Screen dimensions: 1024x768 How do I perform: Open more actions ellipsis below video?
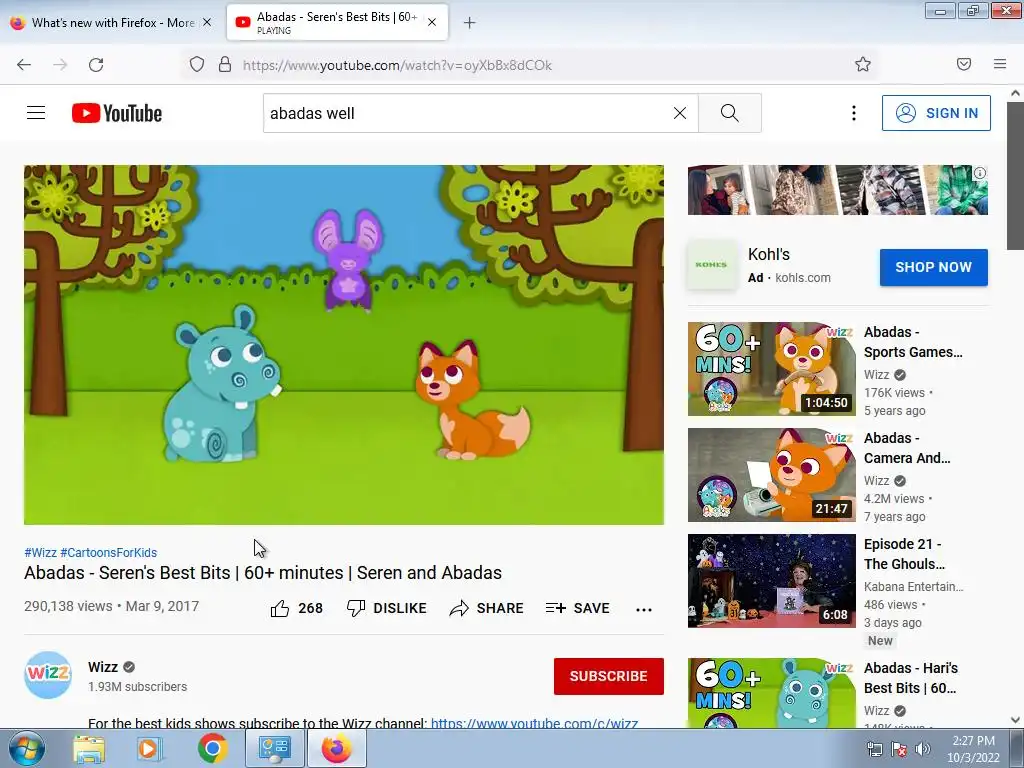tap(644, 609)
